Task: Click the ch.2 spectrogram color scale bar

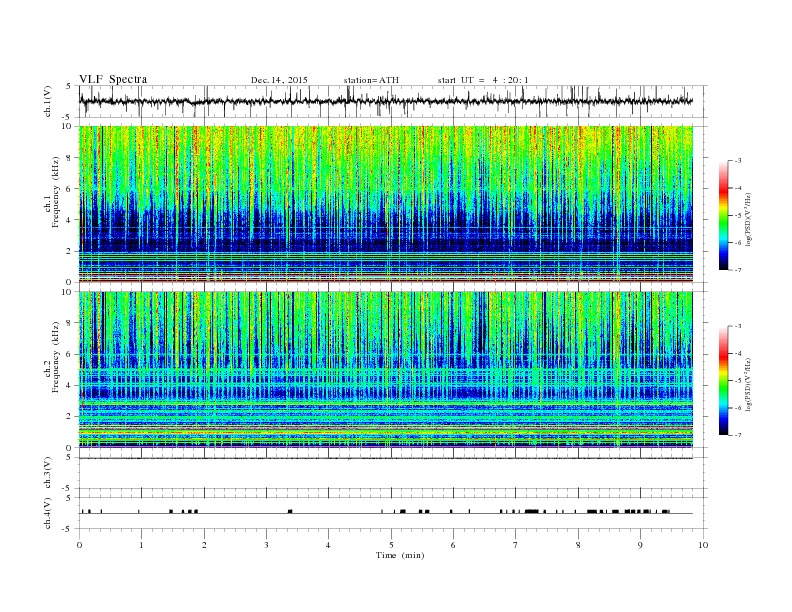Action: coord(723,380)
